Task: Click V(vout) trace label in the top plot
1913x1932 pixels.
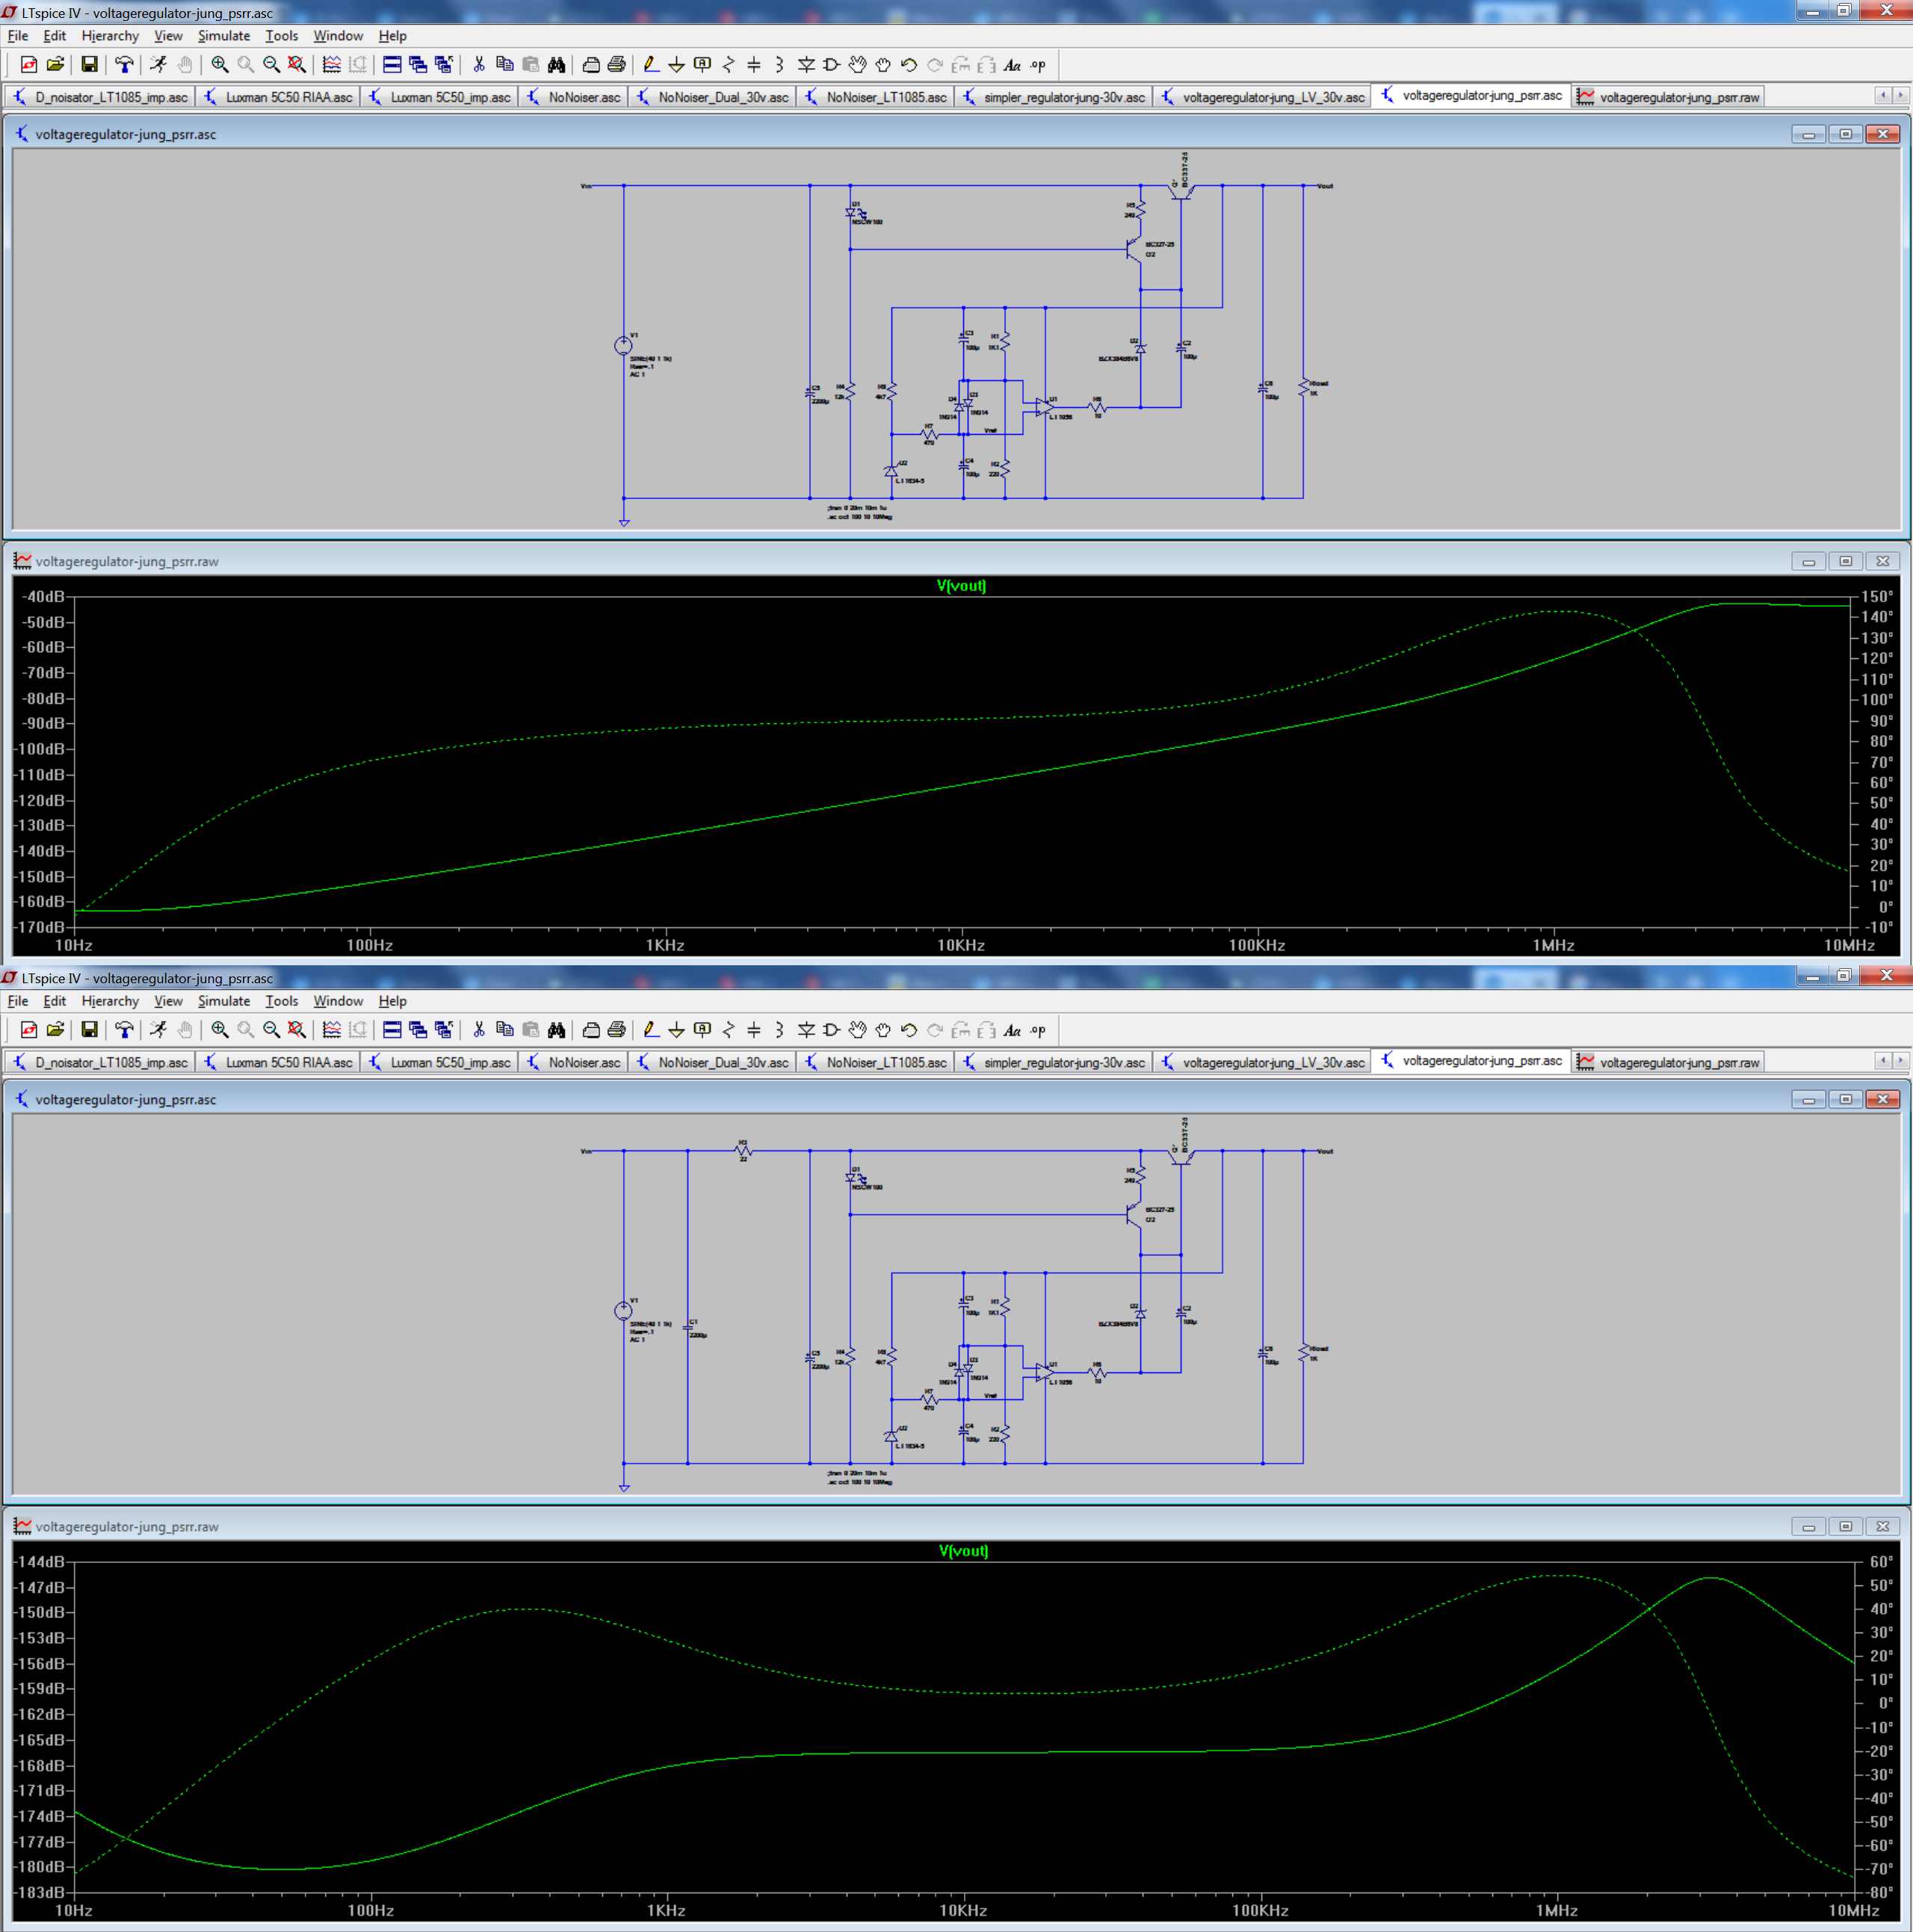Action: coord(961,586)
